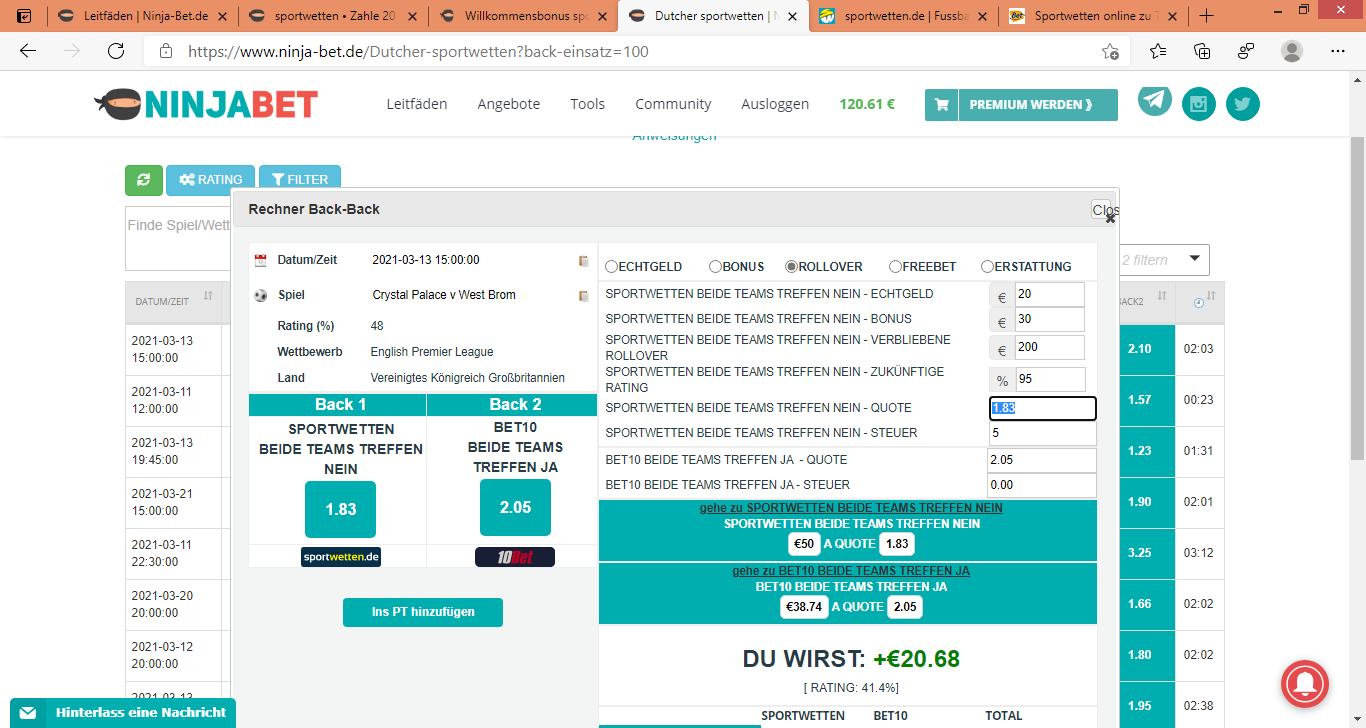Image resolution: width=1366 pixels, height=728 pixels.
Task: Edit BET10 STEUER field 0.00
Action: click(x=1041, y=485)
